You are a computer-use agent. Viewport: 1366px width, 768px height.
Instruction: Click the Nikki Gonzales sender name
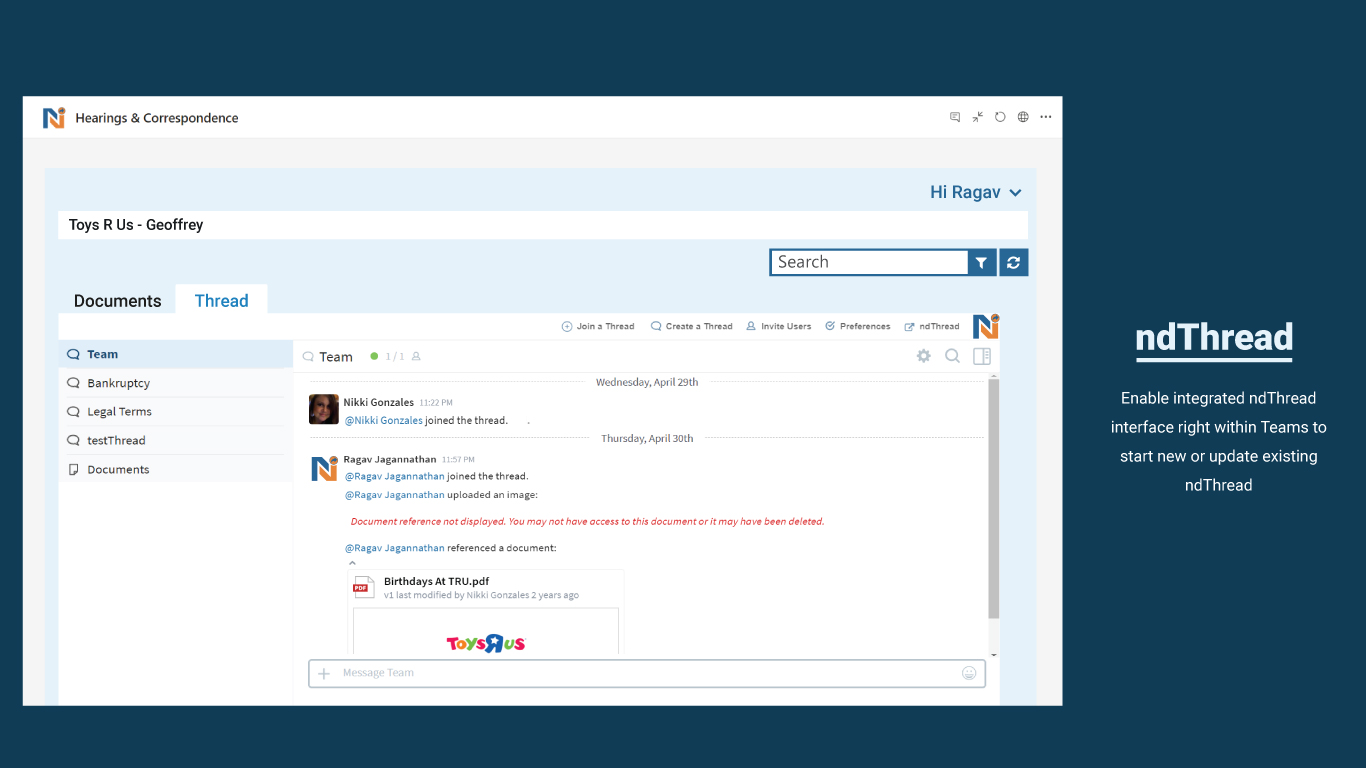(378, 403)
